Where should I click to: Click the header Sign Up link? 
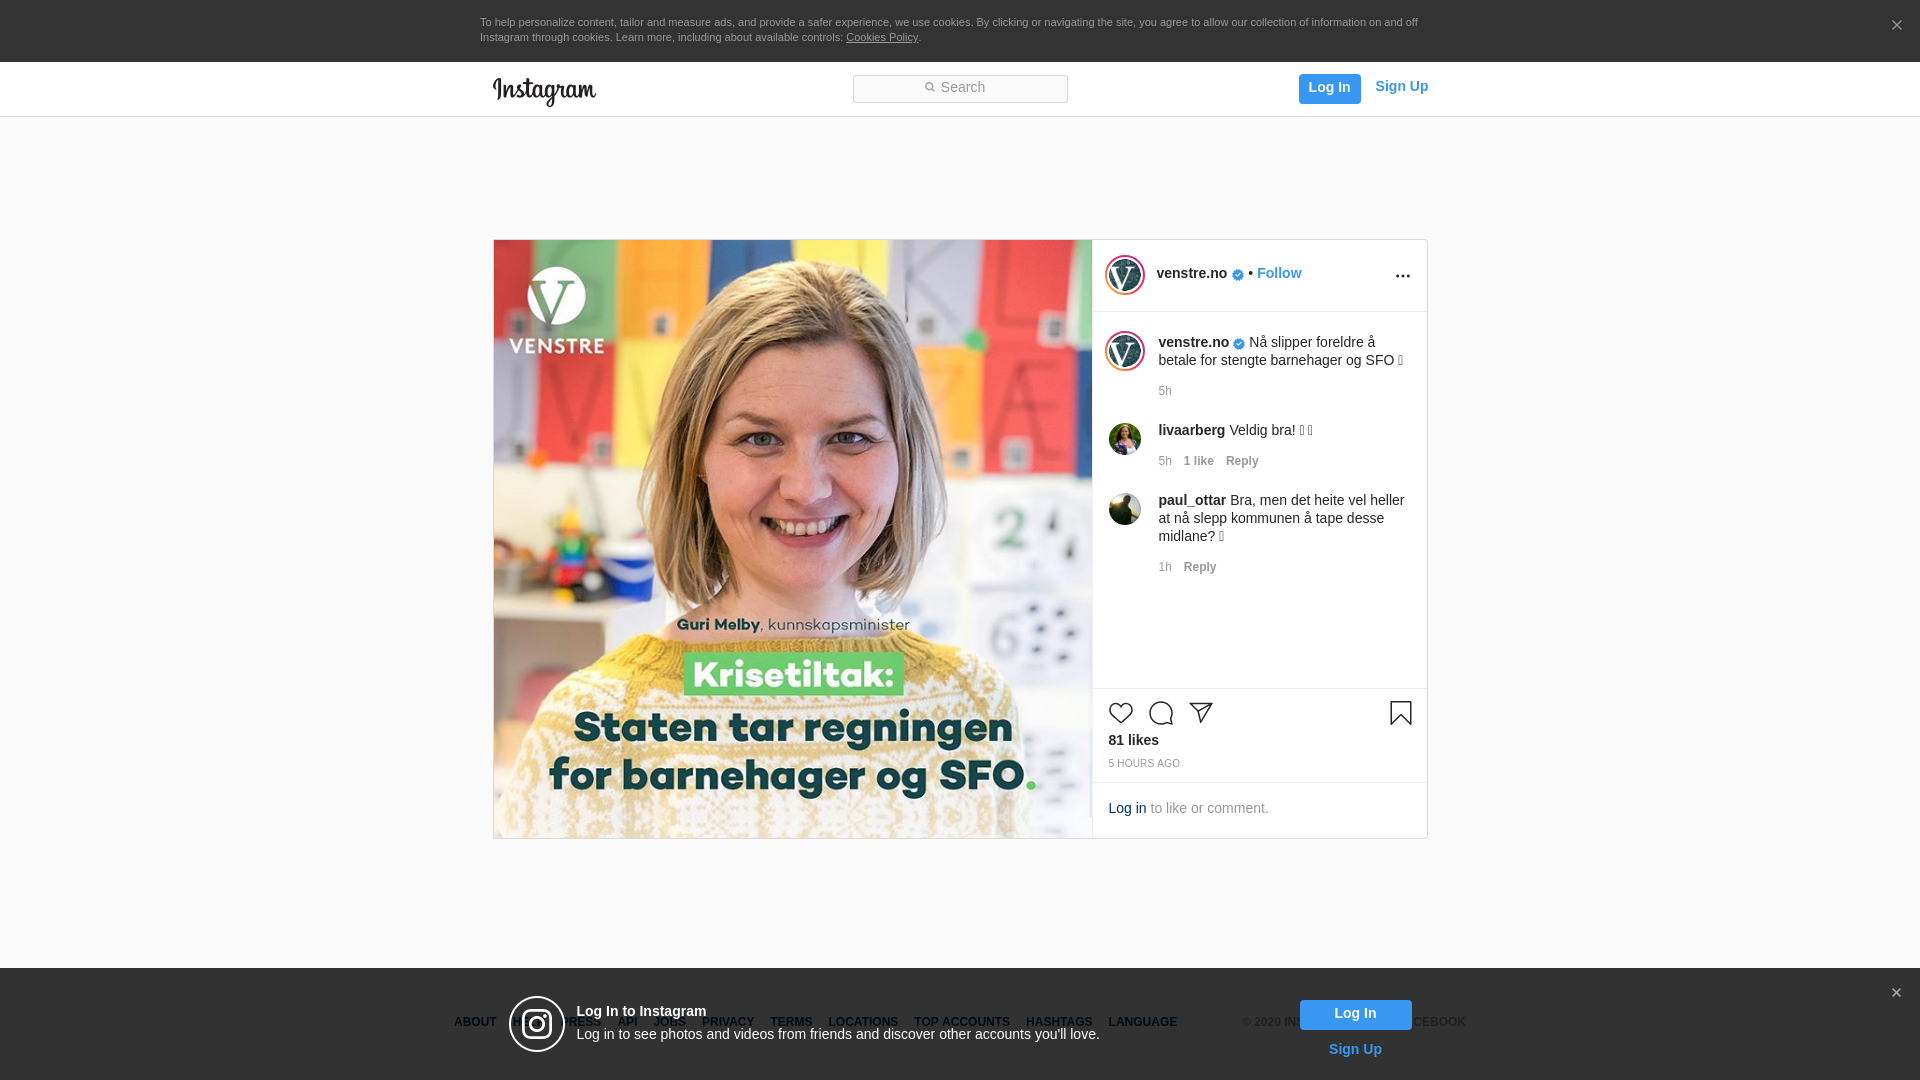[x=1401, y=86]
